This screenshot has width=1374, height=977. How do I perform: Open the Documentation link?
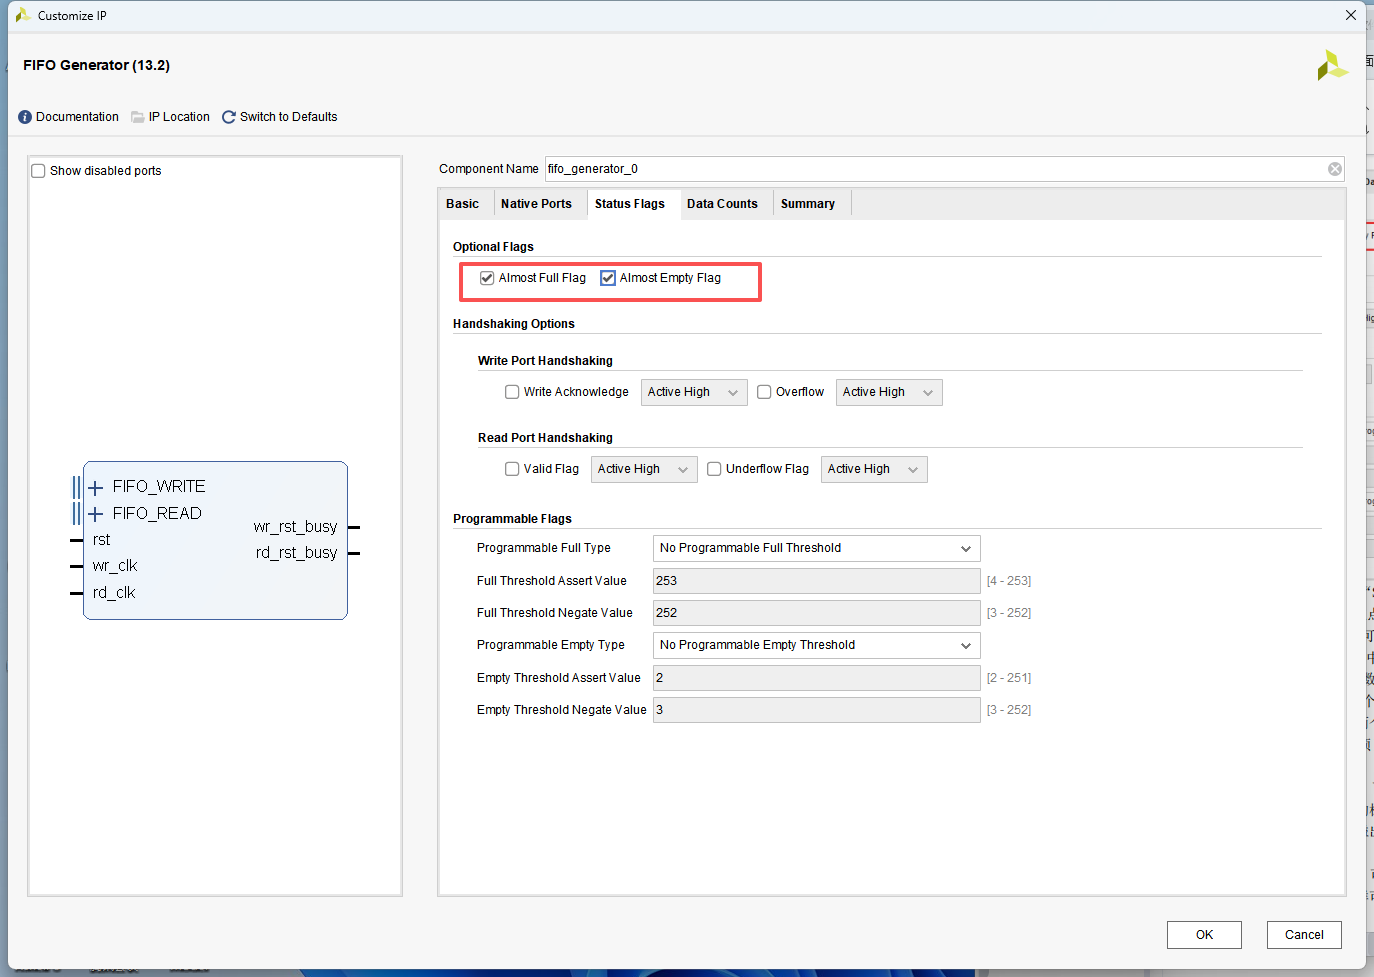pyautogui.click(x=77, y=117)
